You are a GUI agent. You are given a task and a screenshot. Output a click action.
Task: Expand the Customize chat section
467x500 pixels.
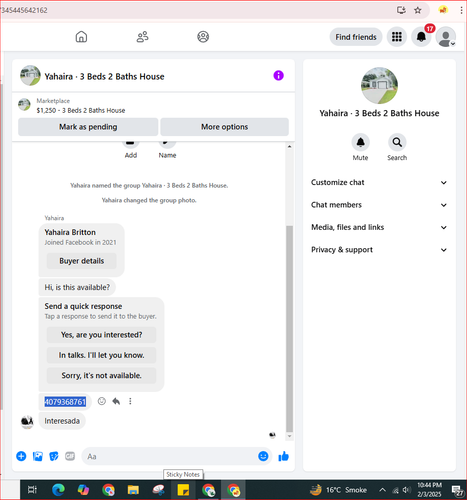click(379, 182)
